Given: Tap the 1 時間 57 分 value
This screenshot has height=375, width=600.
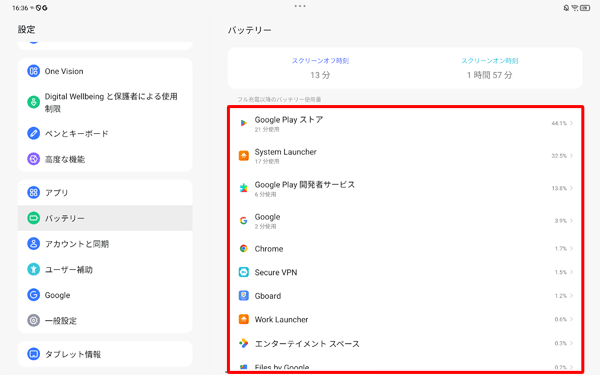Looking at the screenshot, I should click(x=489, y=75).
